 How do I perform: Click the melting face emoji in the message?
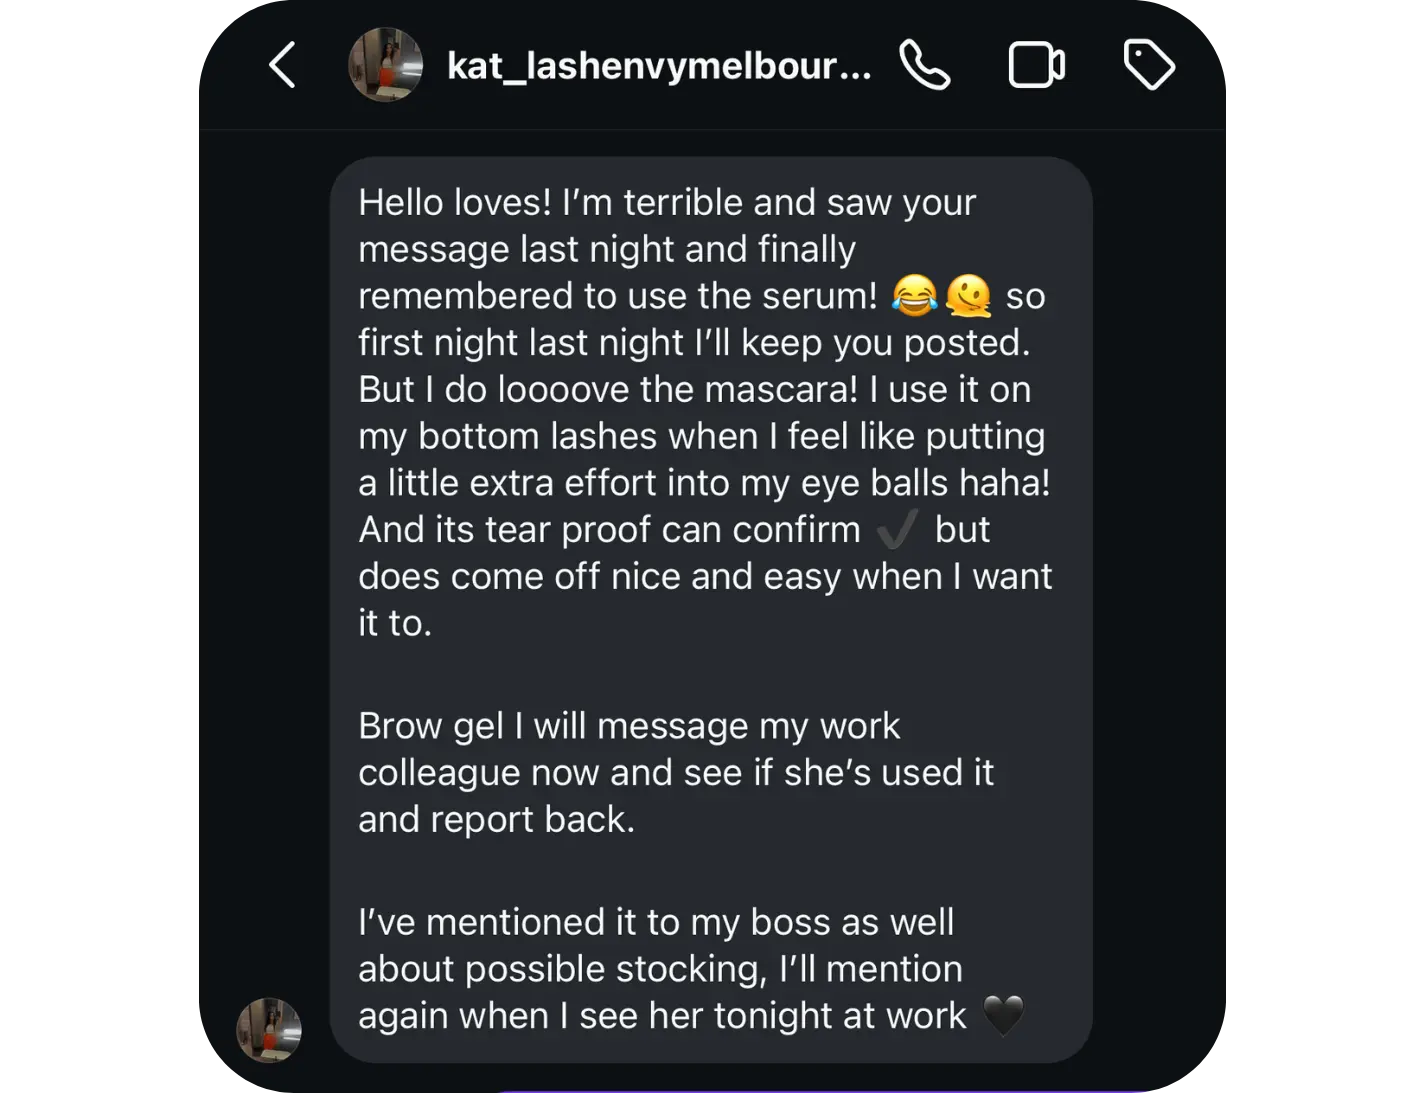[967, 296]
